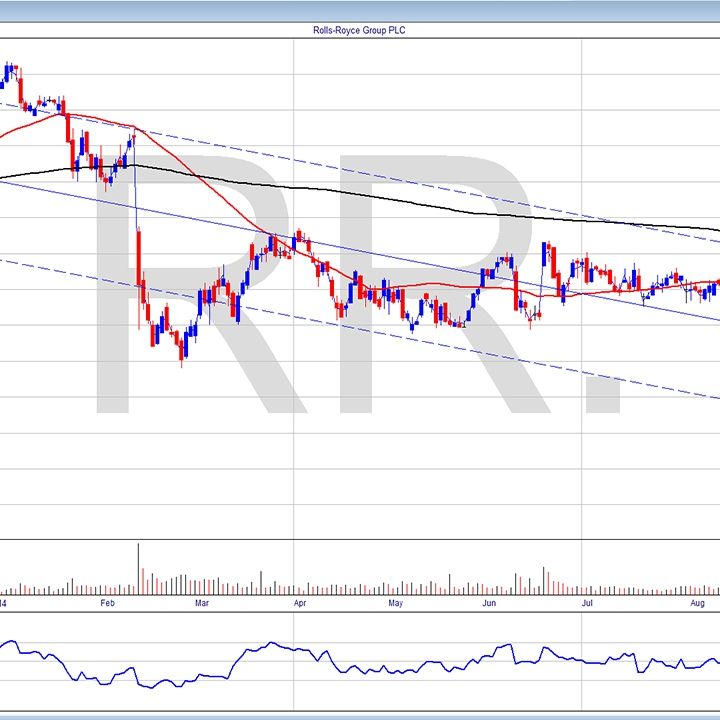This screenshot has height=720, width=720.
Task: Select the Mar label on date axis
Action: pyautogui.click(x=203, y=604)
